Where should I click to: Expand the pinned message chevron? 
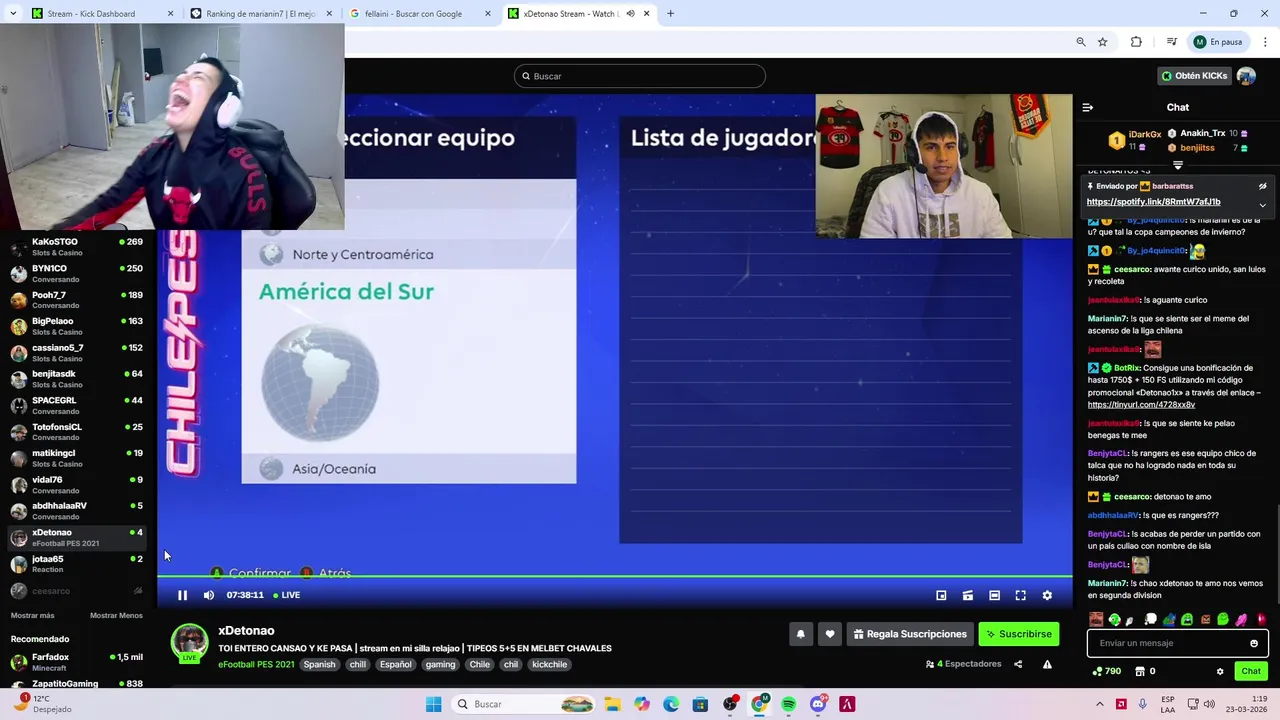(x=1262, y=205)
